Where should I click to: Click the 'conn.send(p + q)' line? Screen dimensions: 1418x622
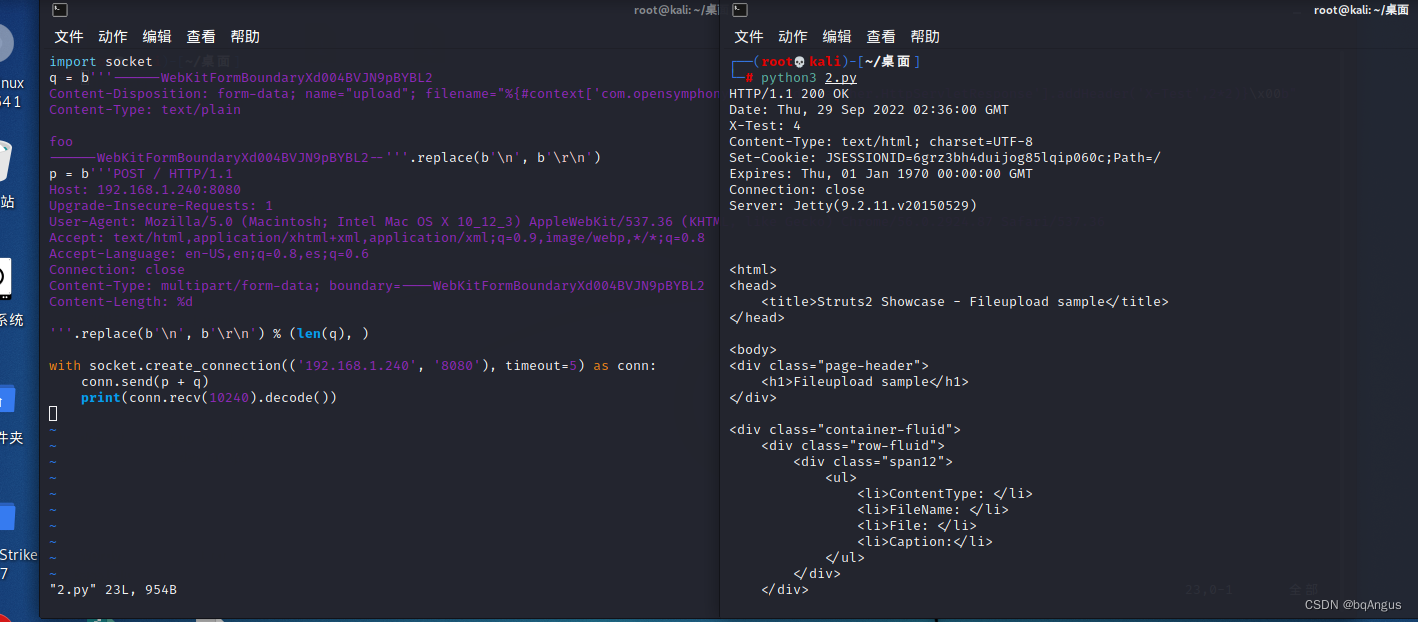(x=145, y=382)
